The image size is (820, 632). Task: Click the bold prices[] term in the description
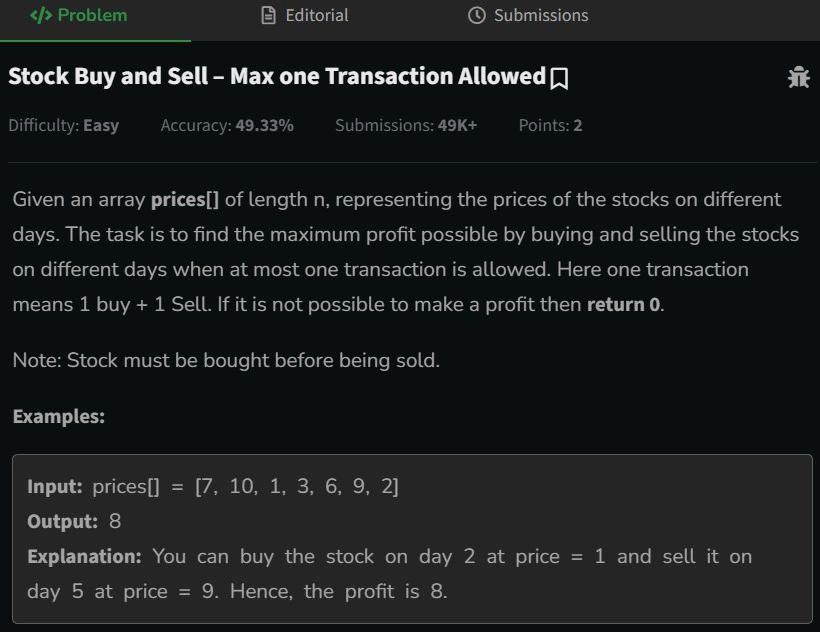pos(185,200)
